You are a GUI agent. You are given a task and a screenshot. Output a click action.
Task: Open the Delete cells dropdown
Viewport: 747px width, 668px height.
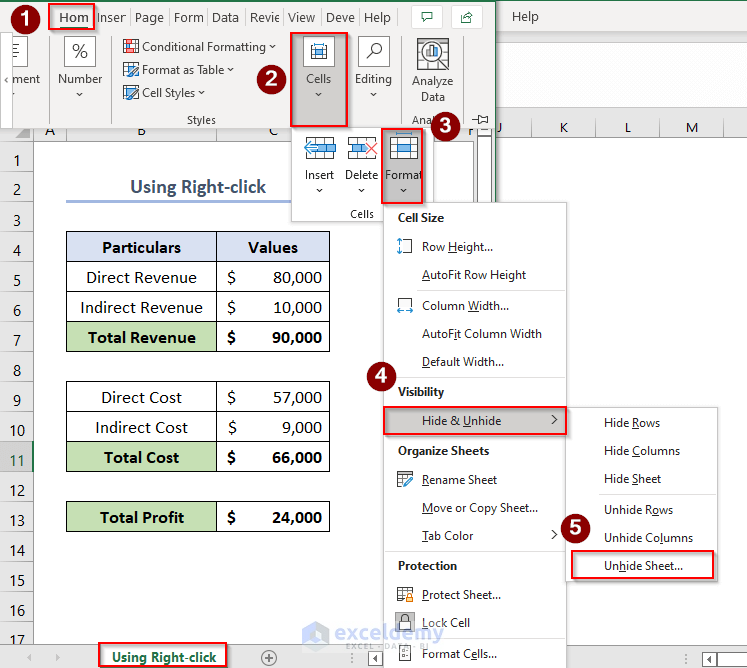(x=361, y=190)
